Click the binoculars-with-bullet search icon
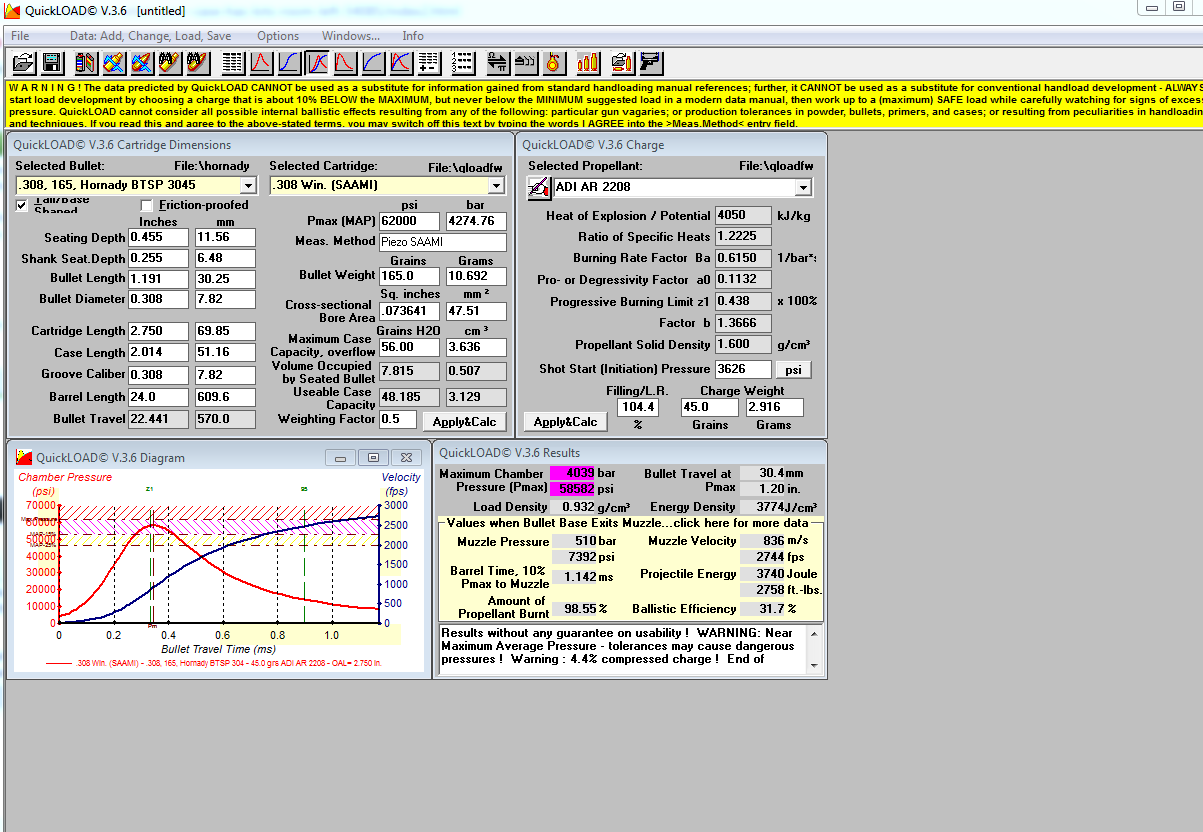This screenshot has height=832, width=1203. click(x=198, y=63)
